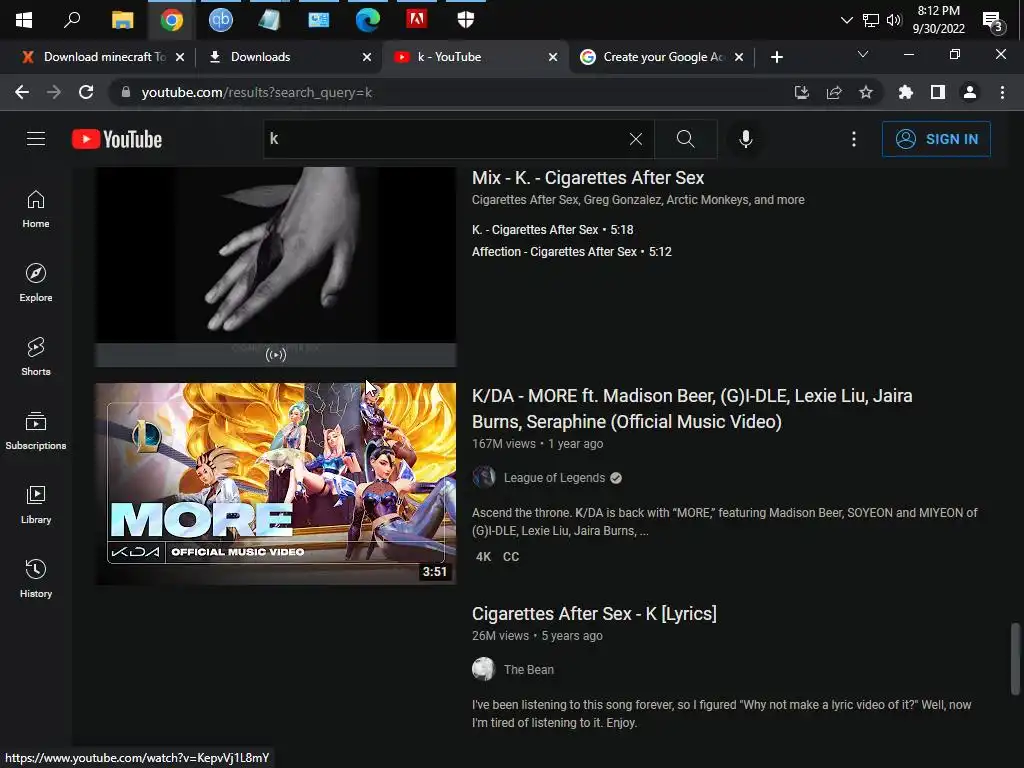This screenshot has width=1024, height=768.
Task: Click League of Legends channel avatar
Action: point(484,477)
